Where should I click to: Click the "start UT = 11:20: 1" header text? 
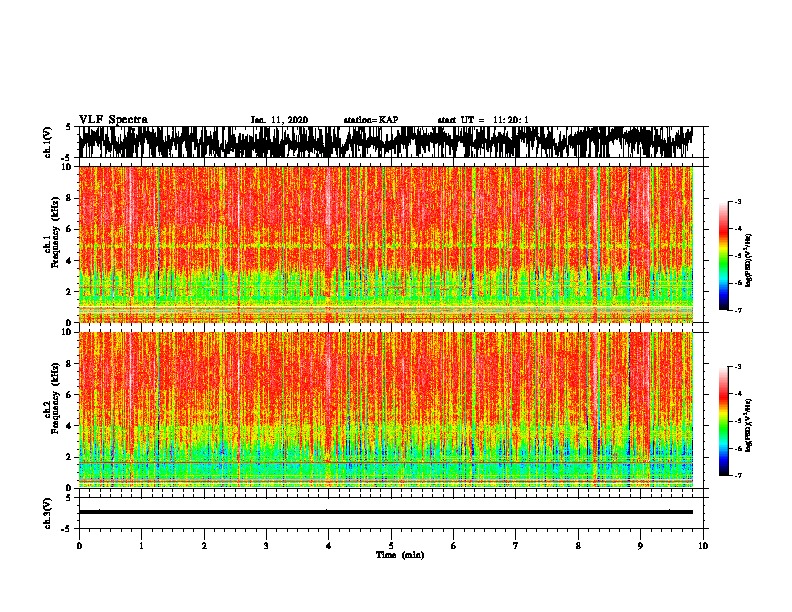[483, 120]
